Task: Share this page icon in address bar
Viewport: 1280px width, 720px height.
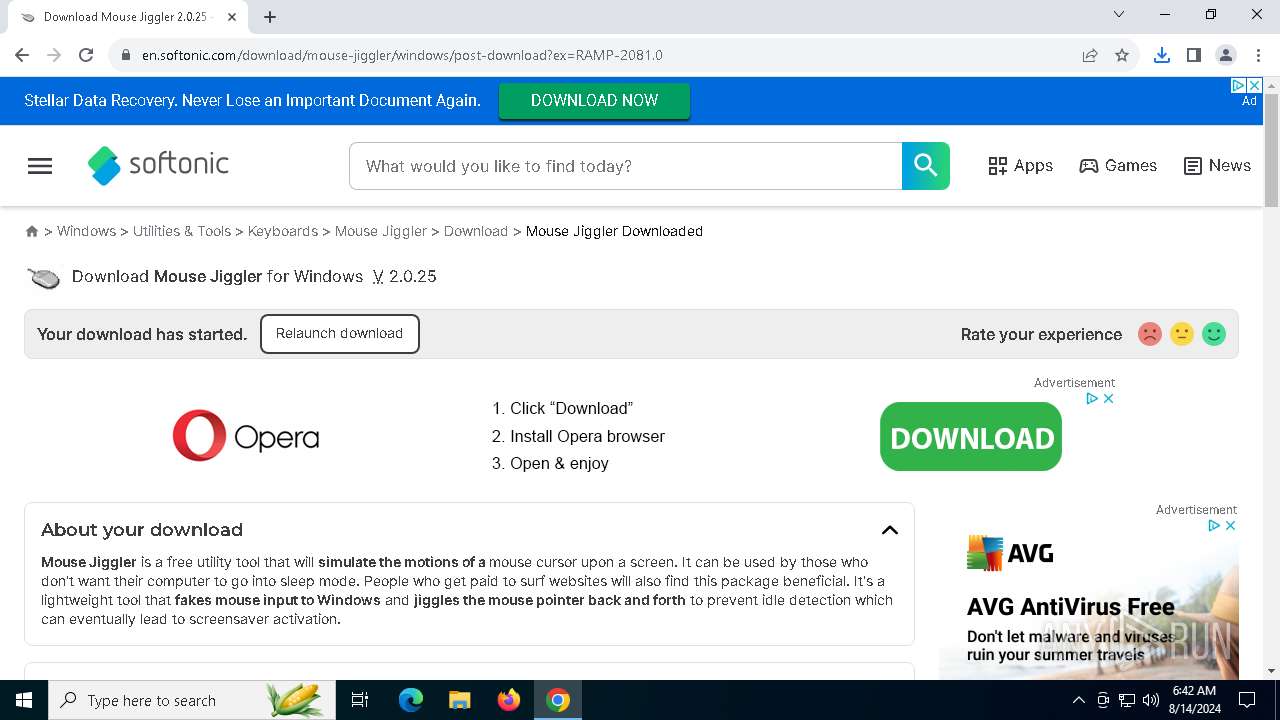Action: coord(1090,55)
